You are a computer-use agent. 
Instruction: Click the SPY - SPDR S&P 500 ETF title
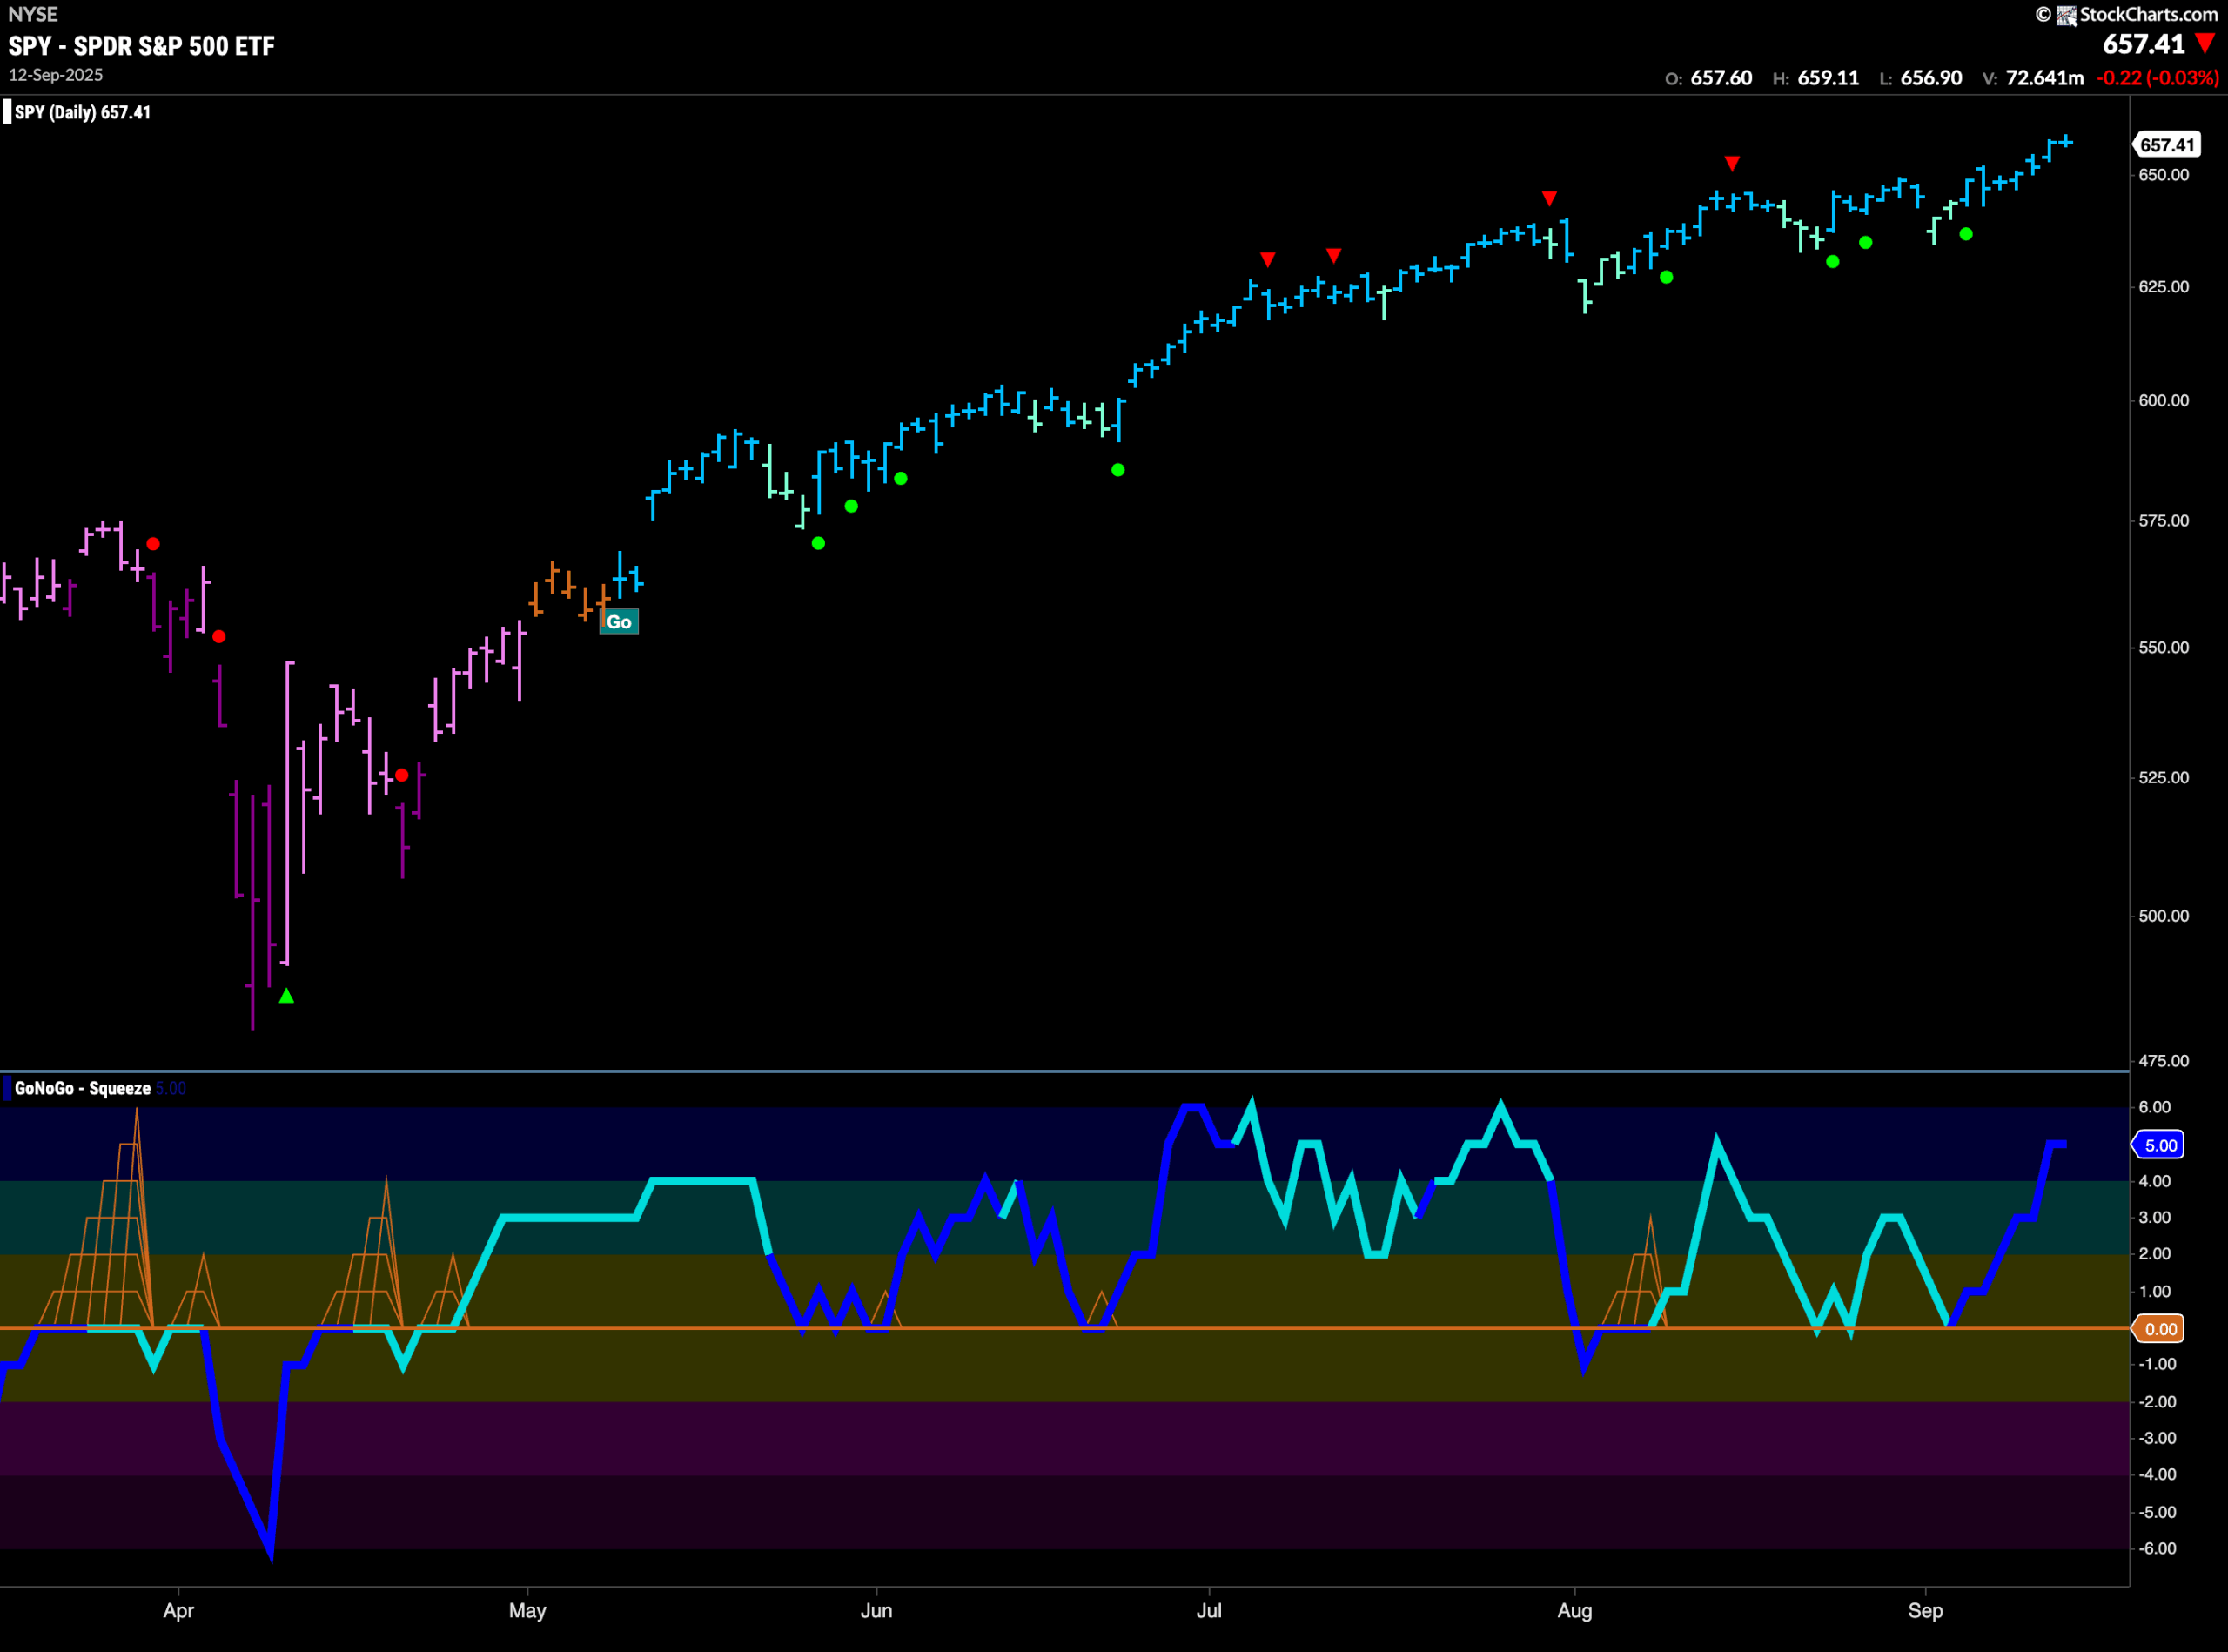pos(141,46)
